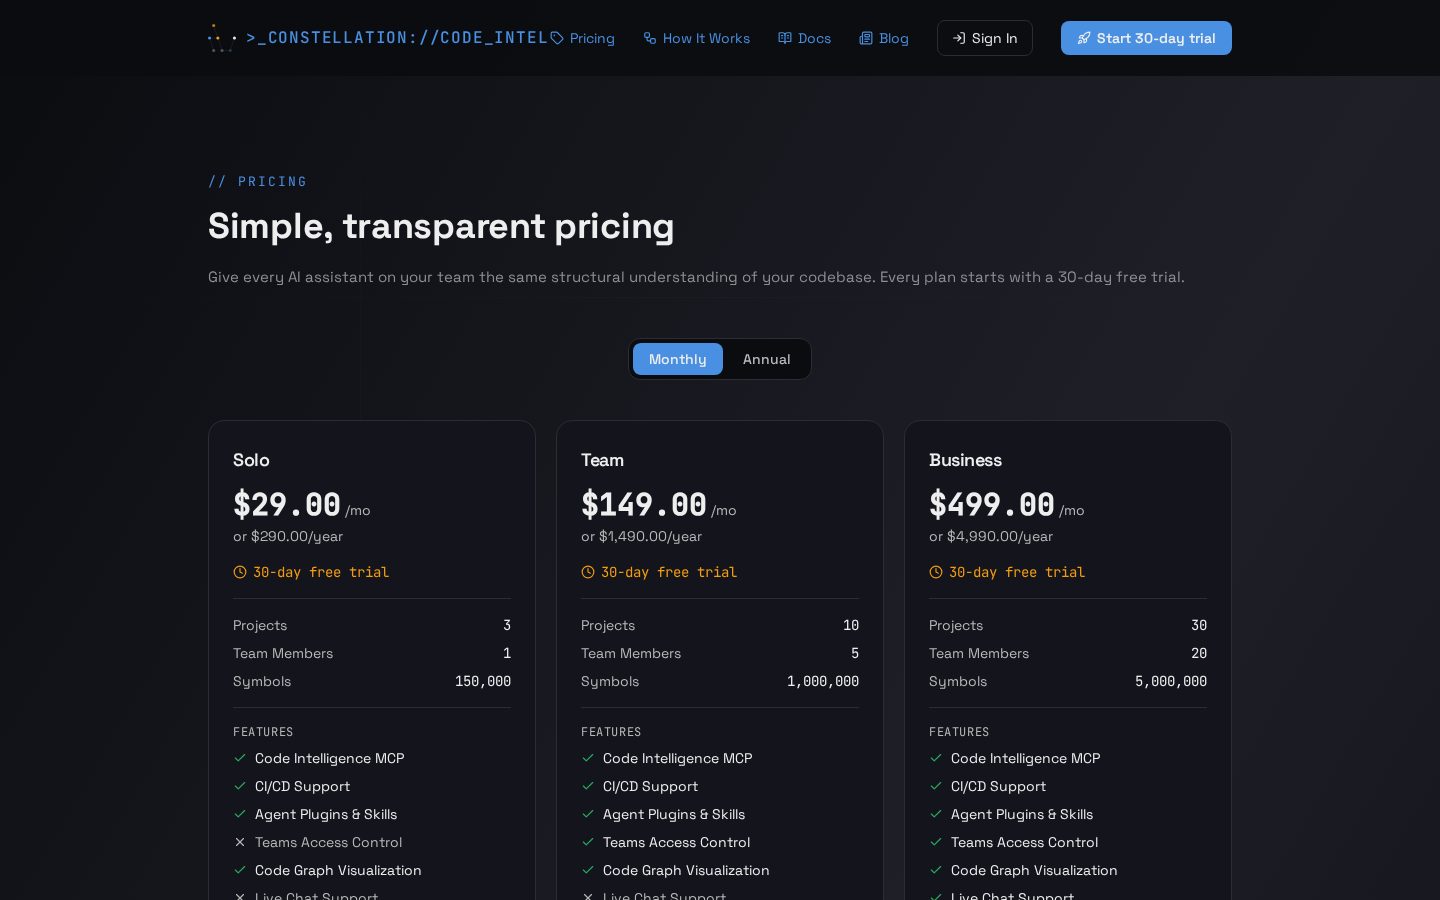Go to the Docs page
This screenshot has height=900, width=1440.
coord(805,38)
